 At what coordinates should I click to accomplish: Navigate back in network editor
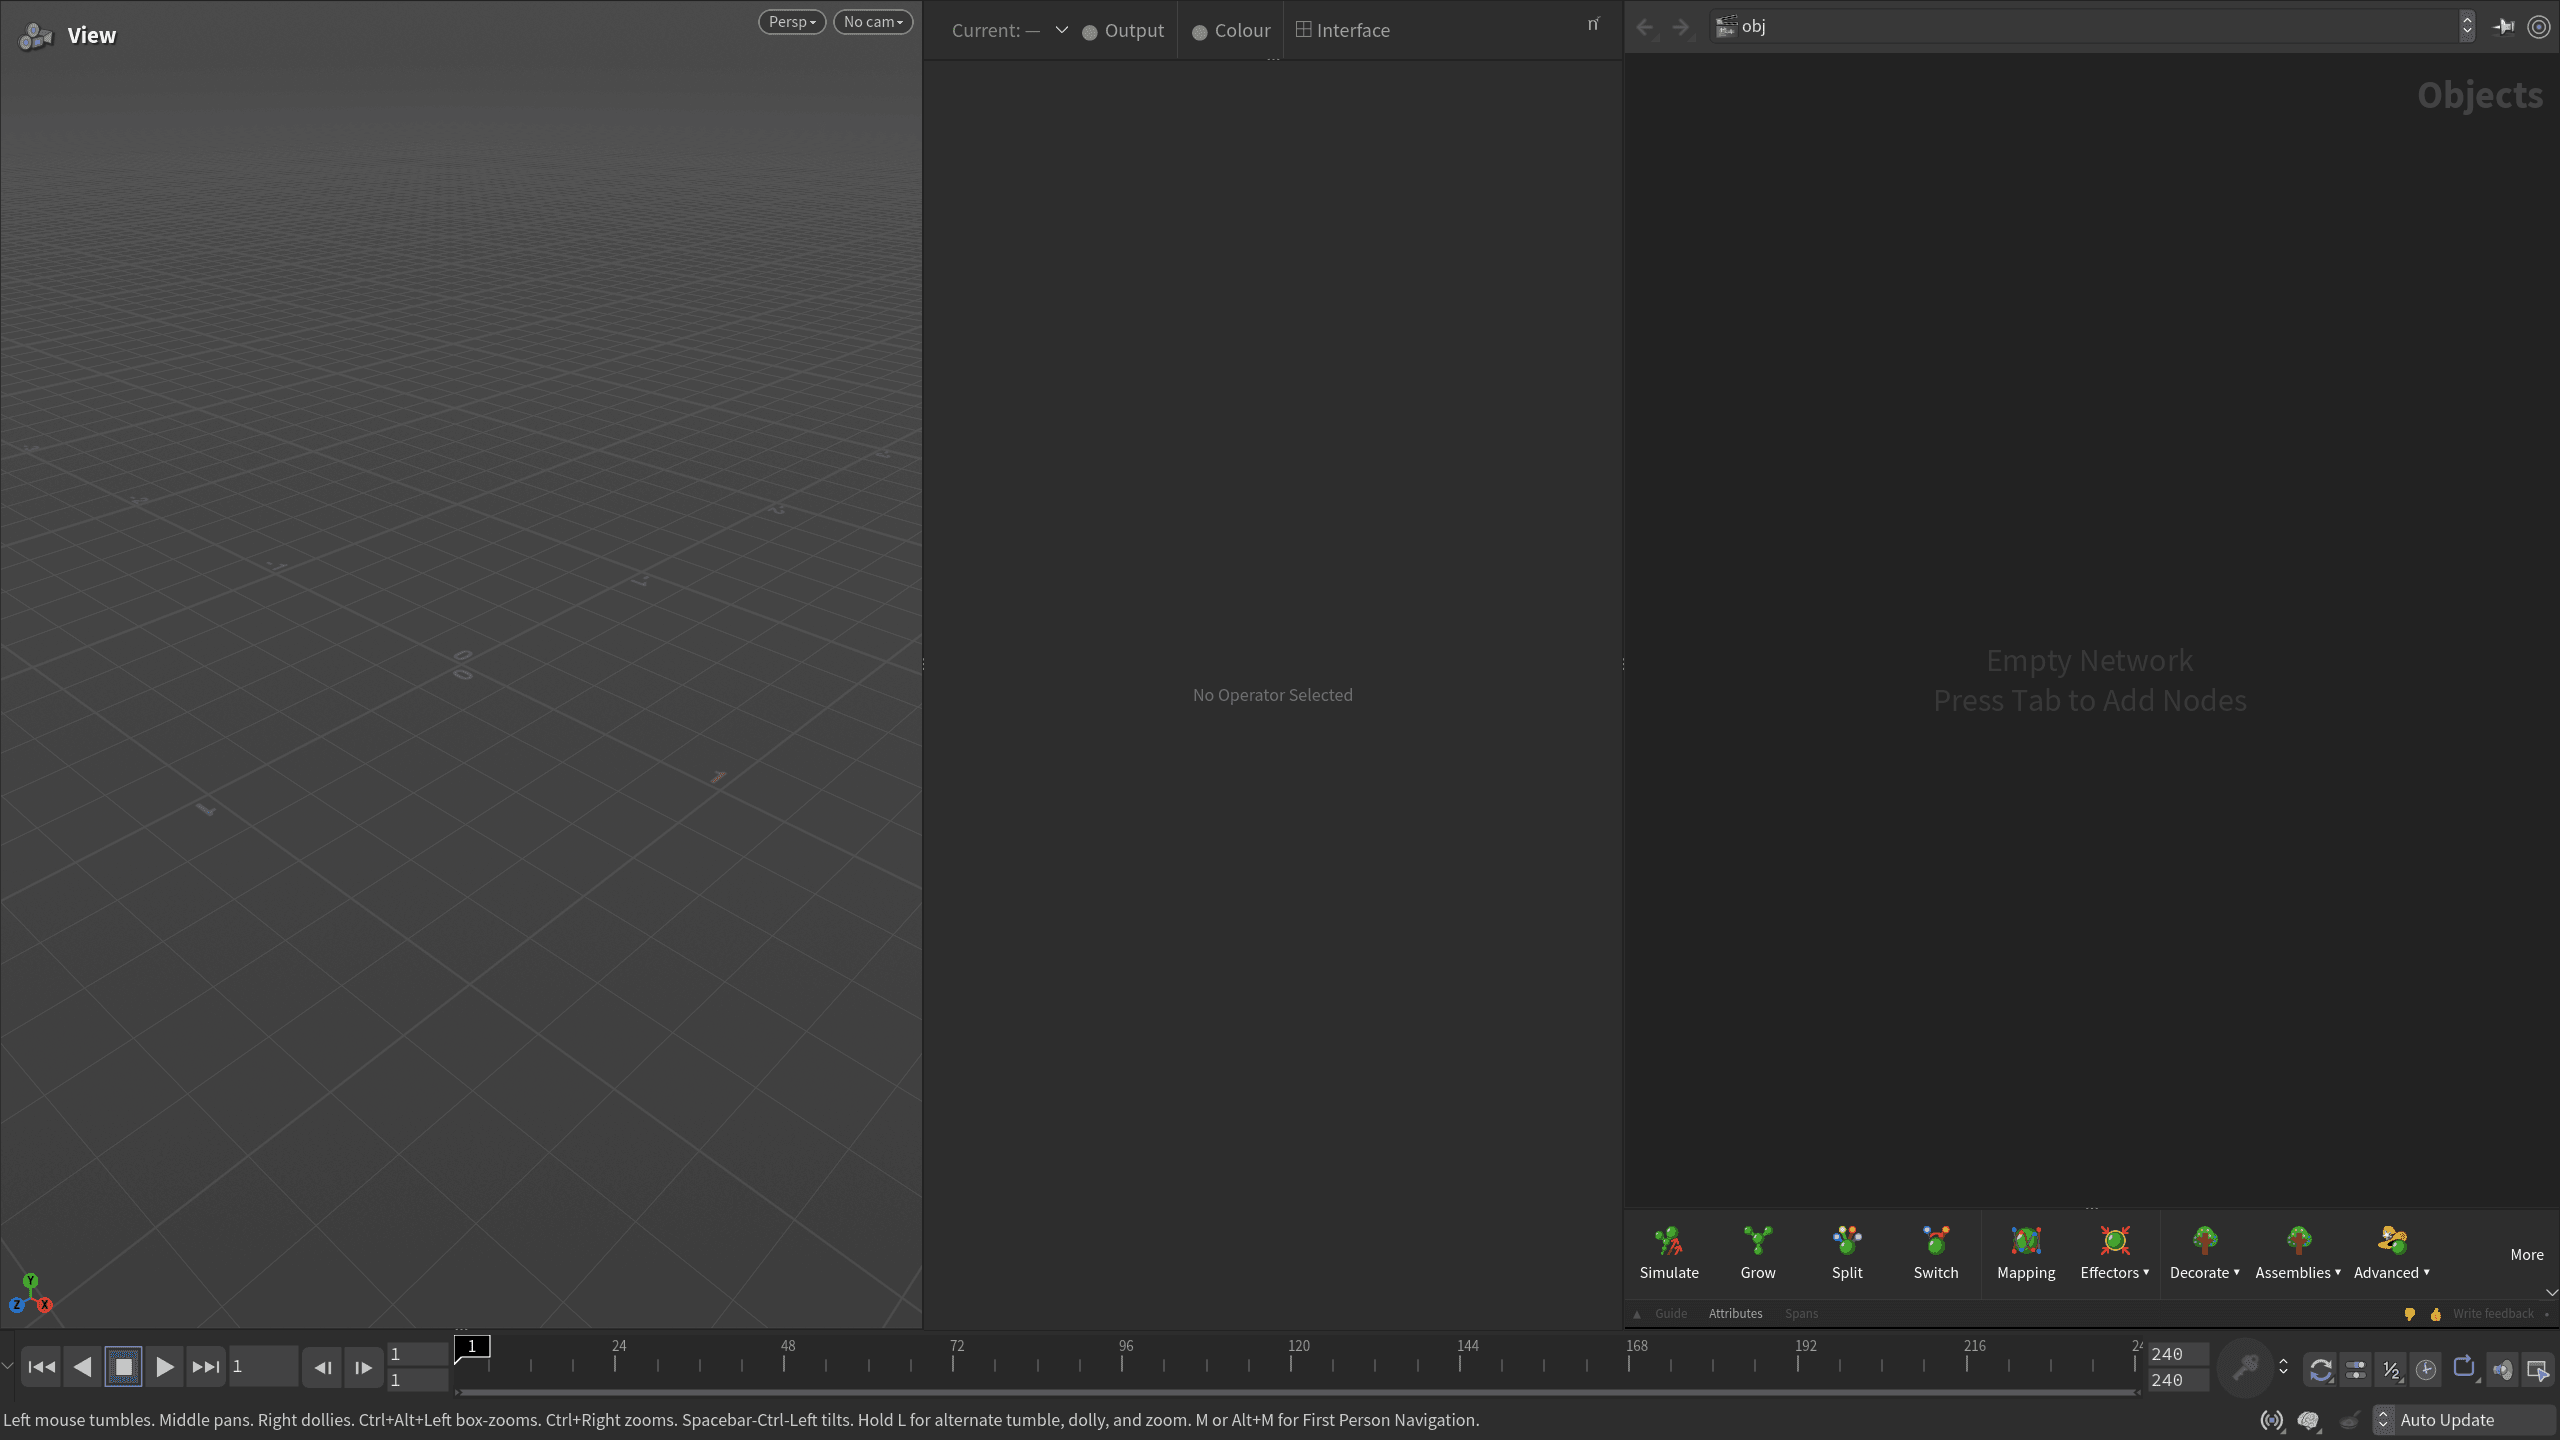tap(1645, 27)
